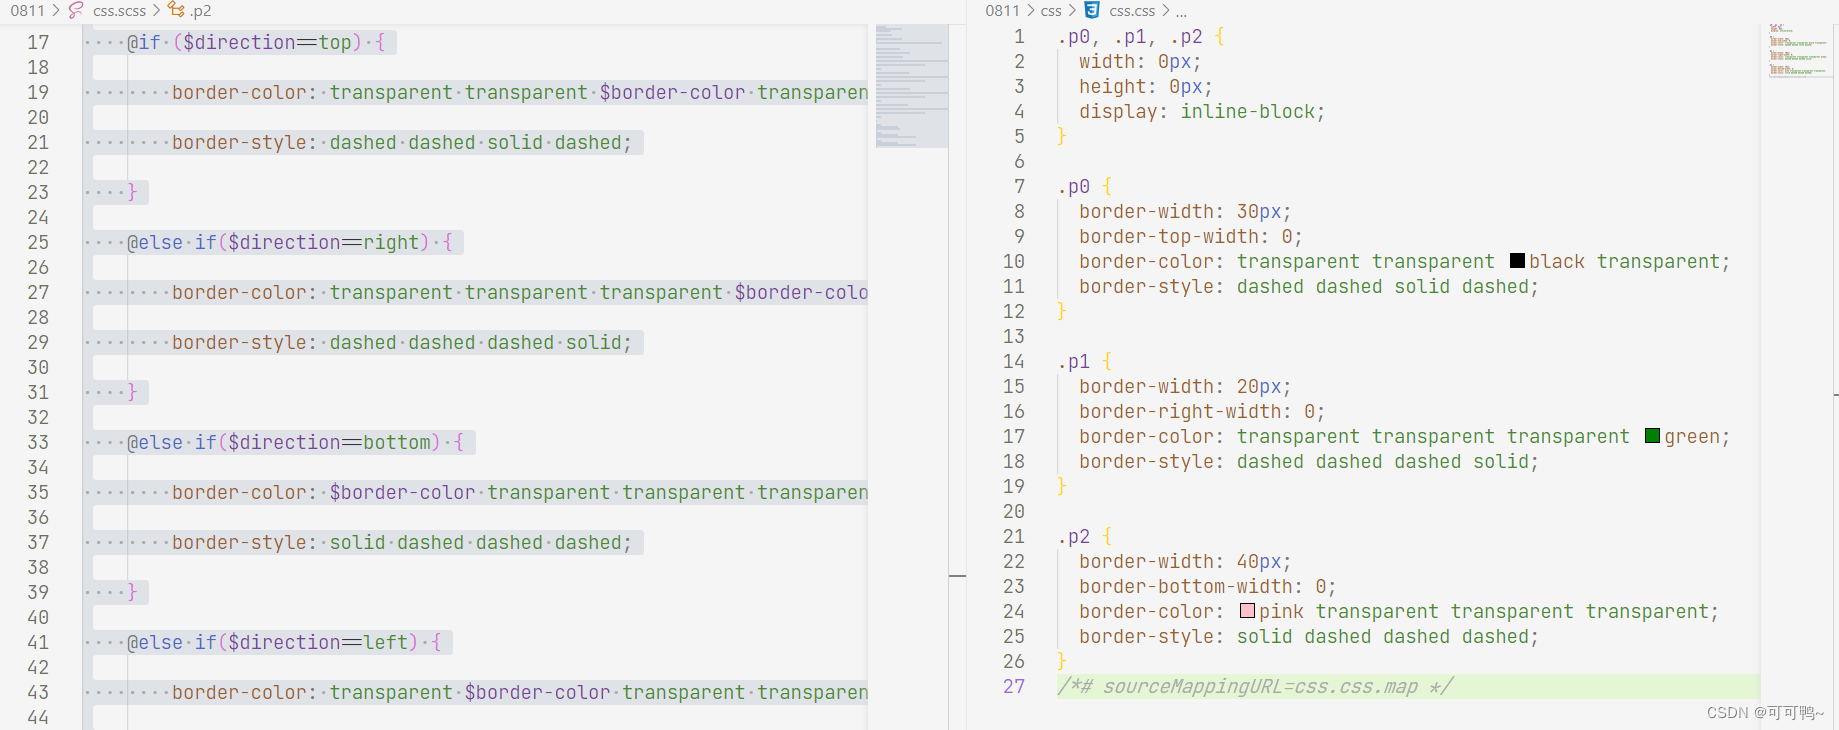Click the '.p1 {' selector on line 14
Viewport: 1839px width, 730px height.
point(1085,361)
